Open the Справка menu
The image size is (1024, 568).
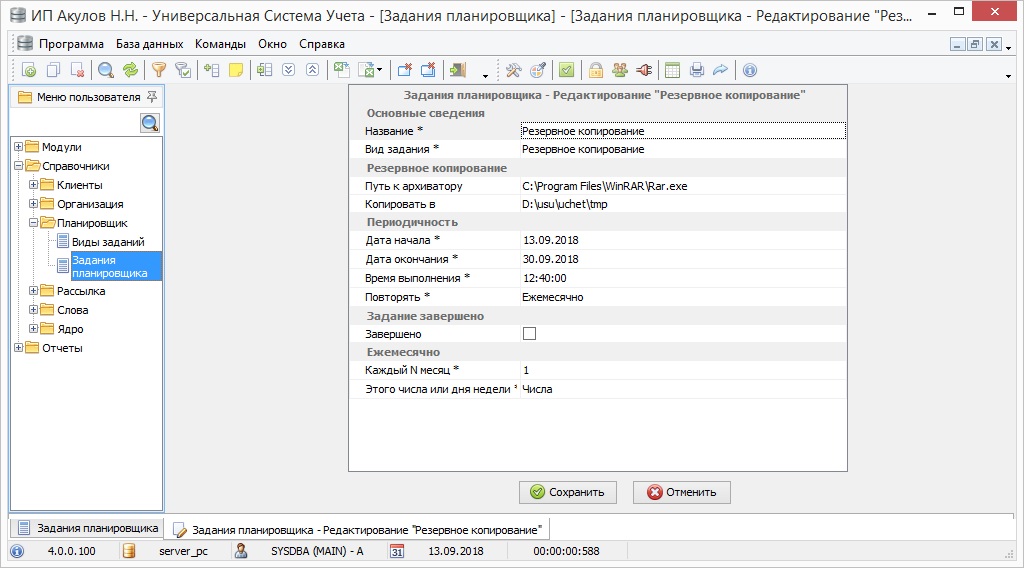pyautogui.click(x=322, y=44)
